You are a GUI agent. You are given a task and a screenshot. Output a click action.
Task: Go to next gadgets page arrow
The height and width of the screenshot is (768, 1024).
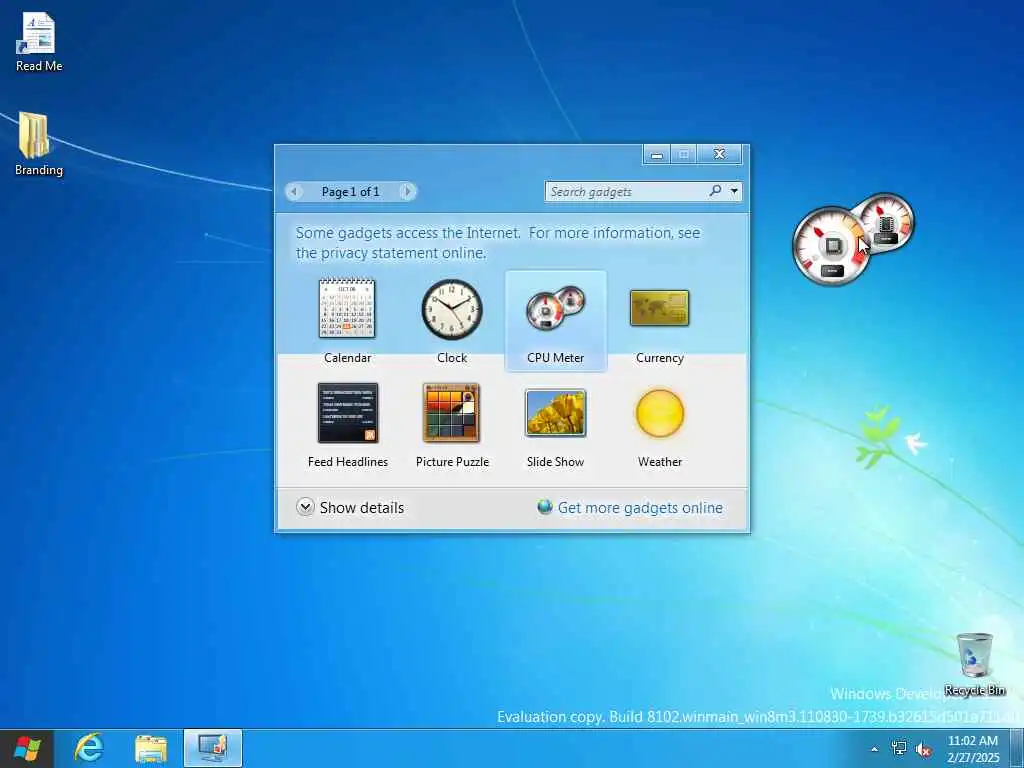click(x=408, y=191)
